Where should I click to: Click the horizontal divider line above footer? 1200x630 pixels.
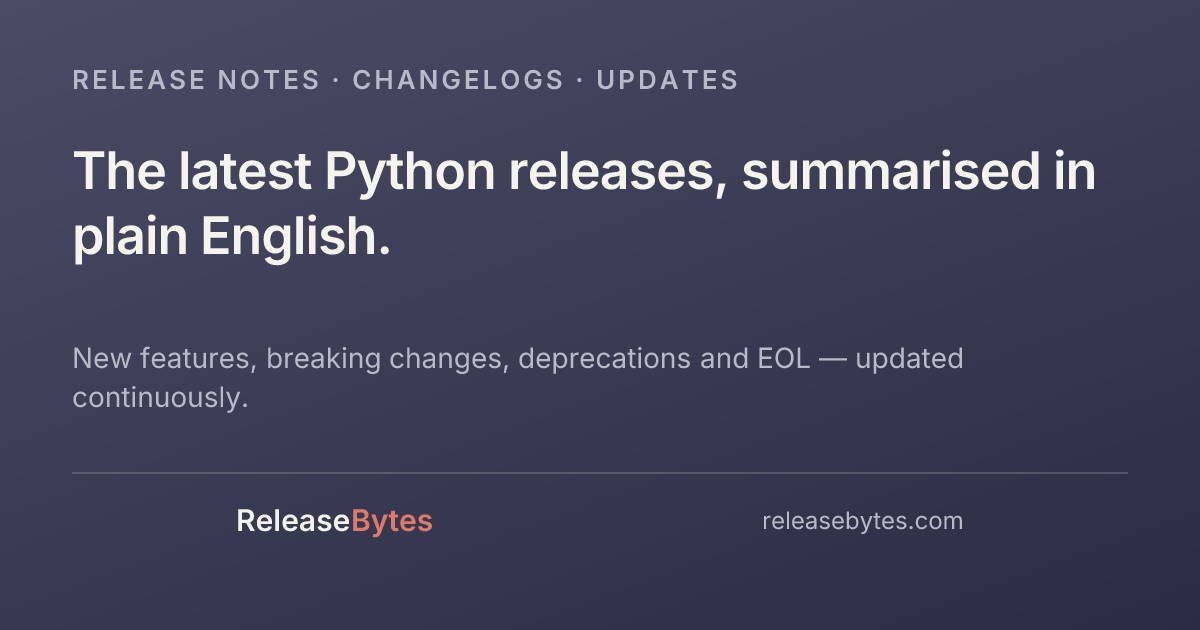600,473
